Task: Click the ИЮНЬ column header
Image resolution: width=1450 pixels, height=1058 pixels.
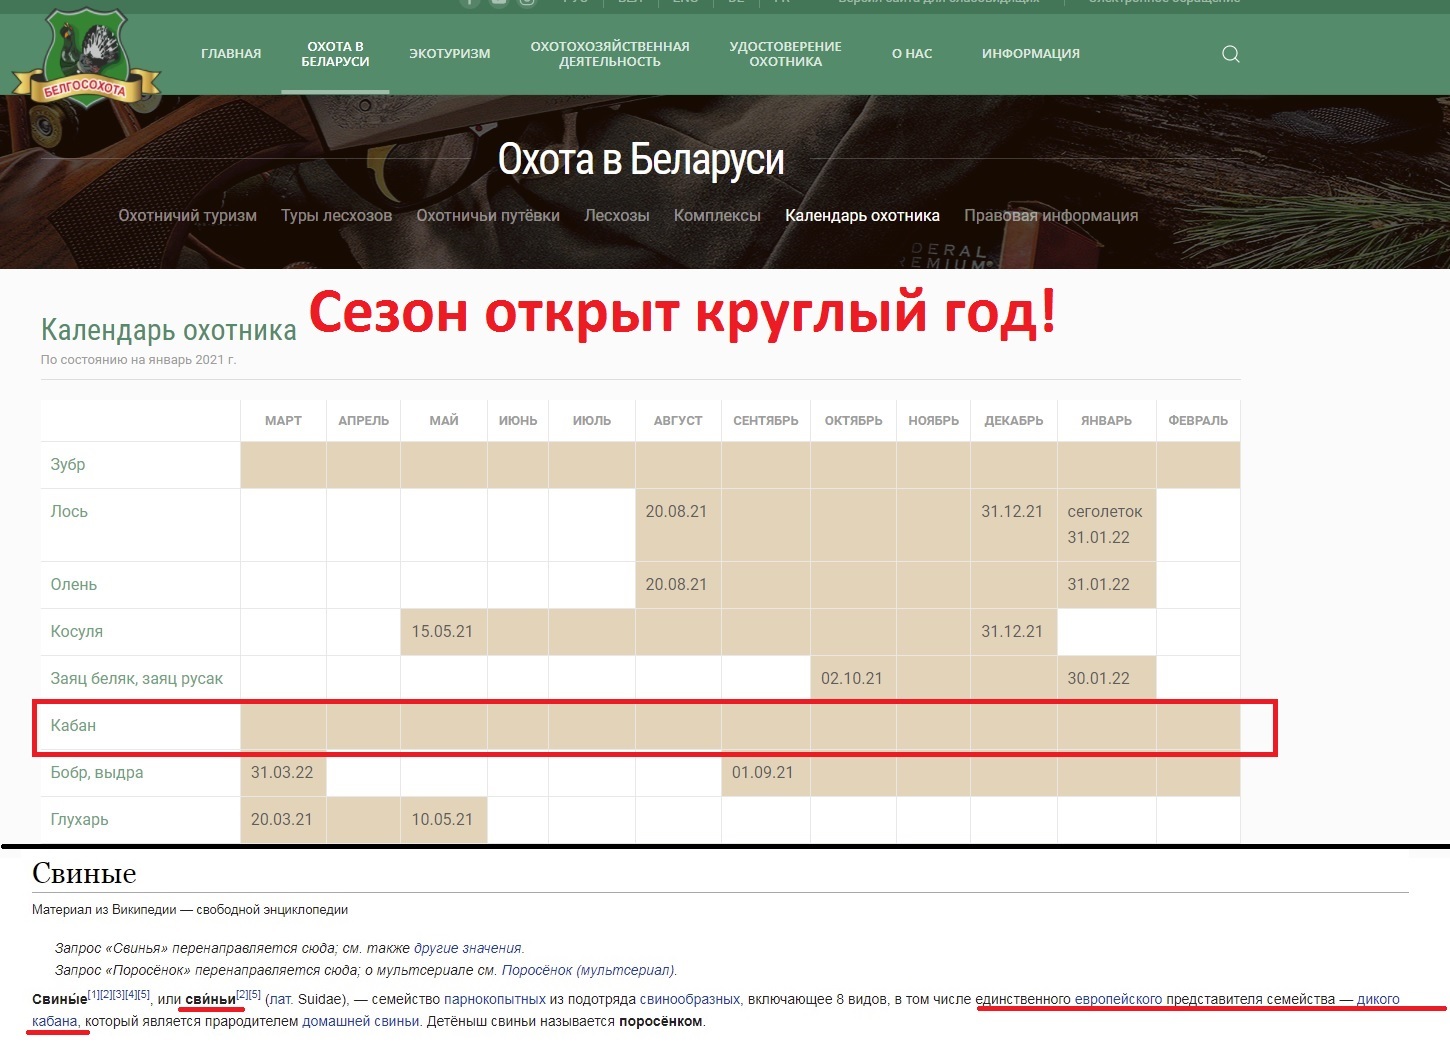Action: pos(518,421)
